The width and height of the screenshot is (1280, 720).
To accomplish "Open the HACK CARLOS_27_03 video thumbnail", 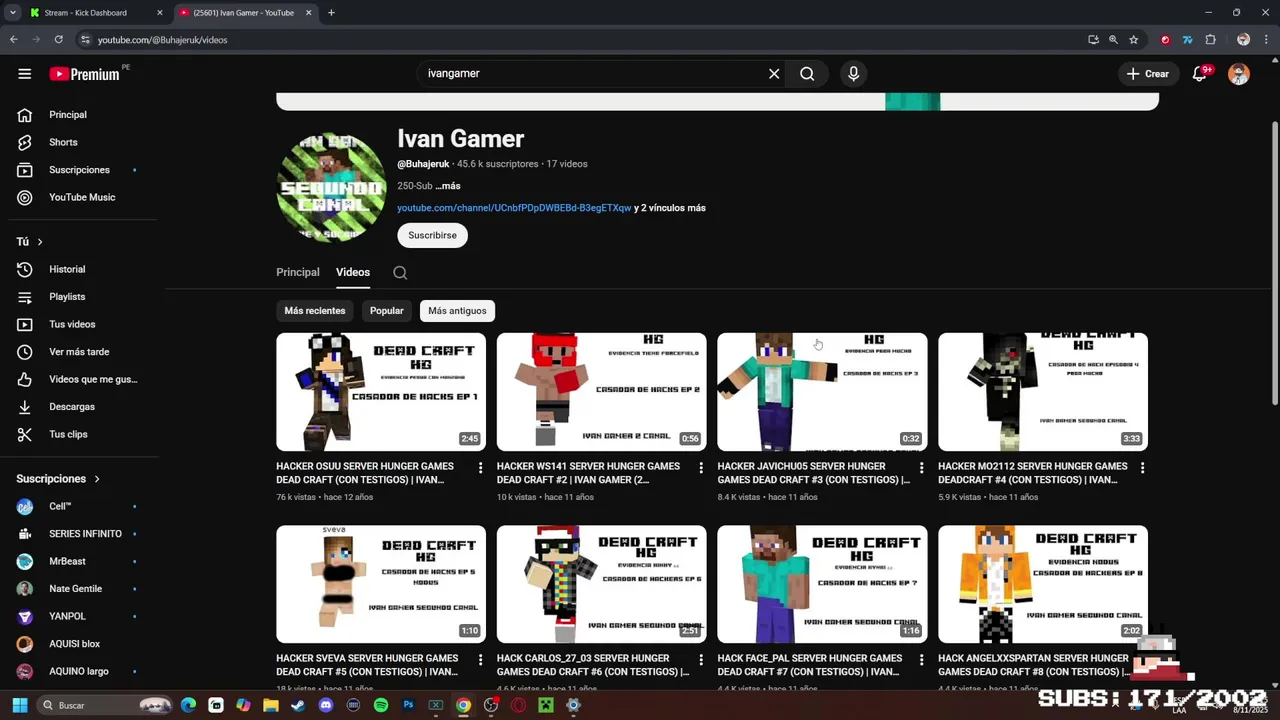I will (602, 584).
